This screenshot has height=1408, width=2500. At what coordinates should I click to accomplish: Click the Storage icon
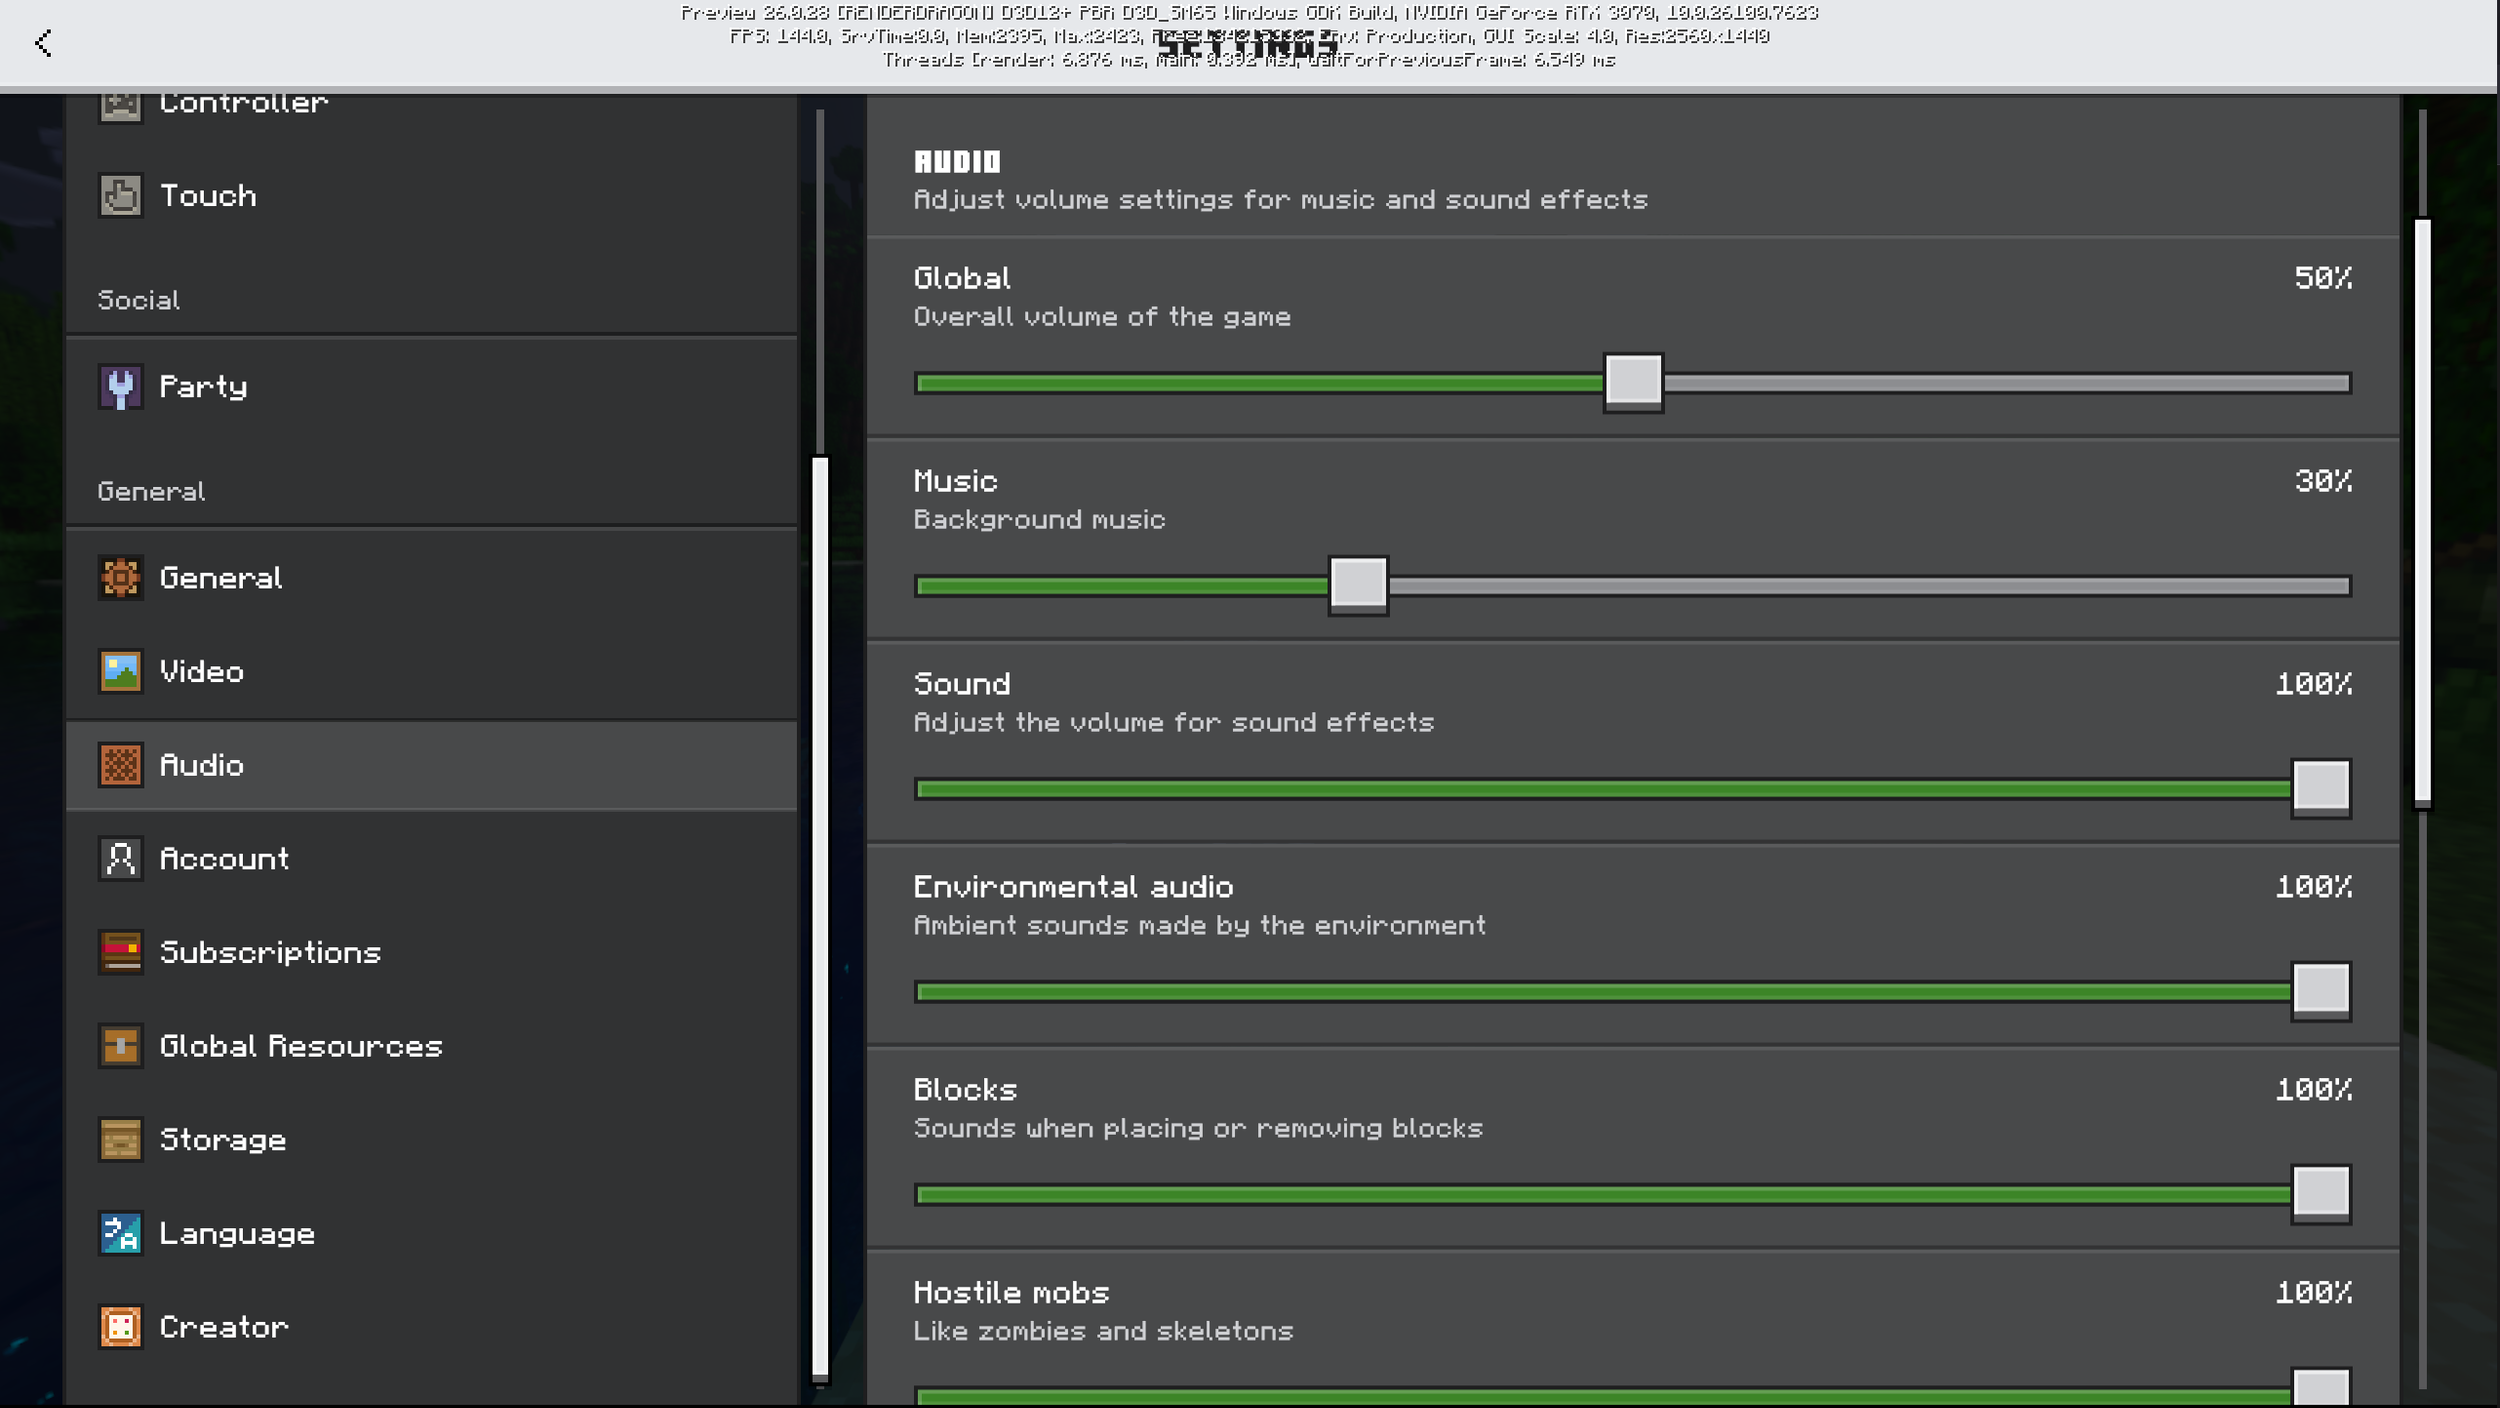pyautogui.click(x=120, y=1140)
